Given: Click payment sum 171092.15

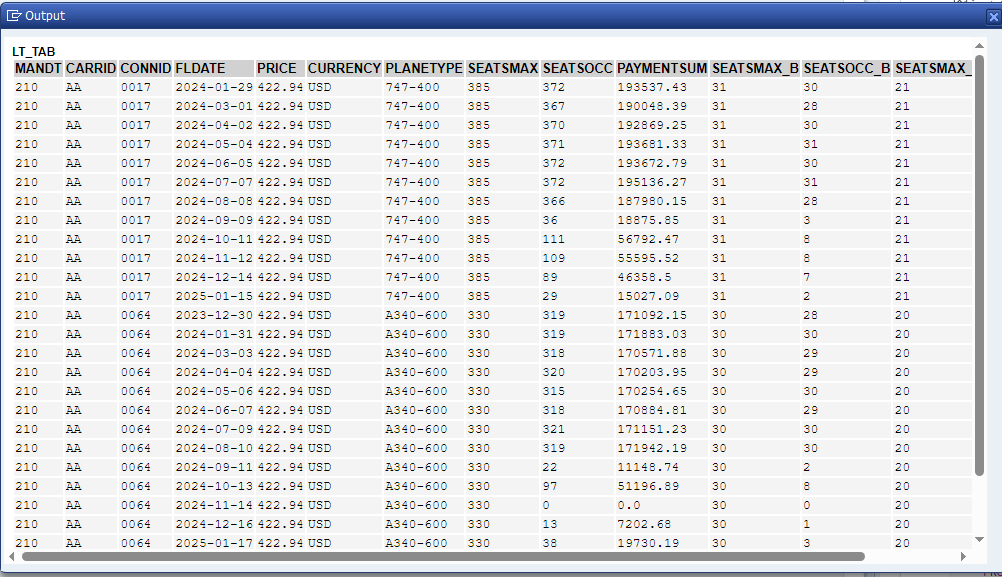Looking at the screenshot, I should coord(652,316).
